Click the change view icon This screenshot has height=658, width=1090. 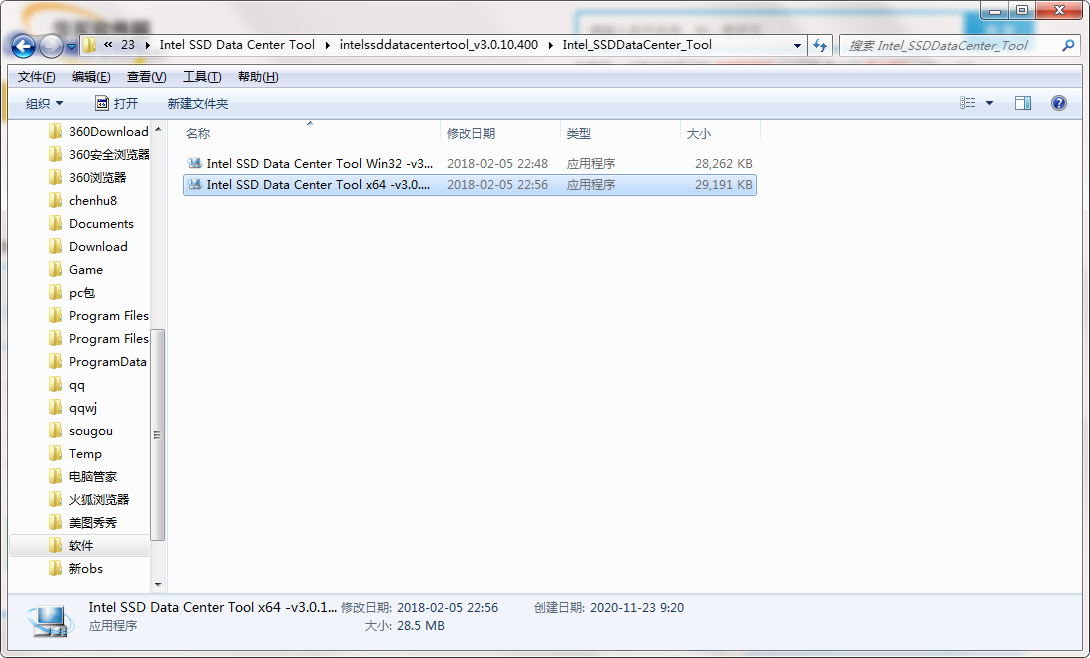click(x=967, y=103)
